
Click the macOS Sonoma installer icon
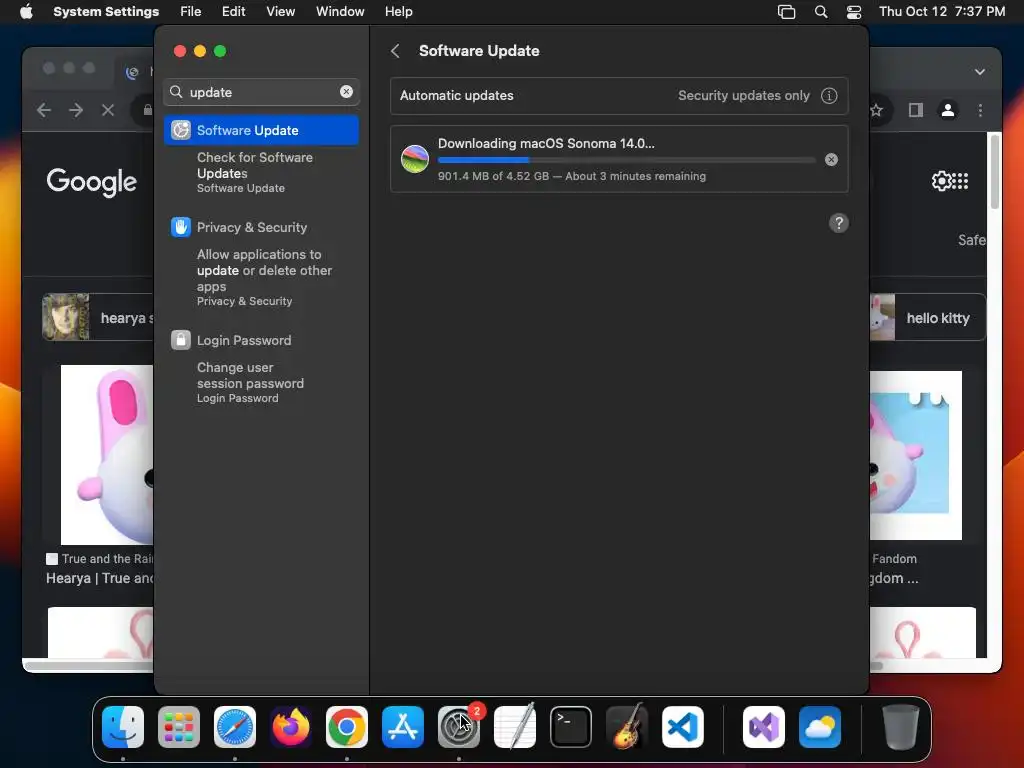(x=415, y=159)
